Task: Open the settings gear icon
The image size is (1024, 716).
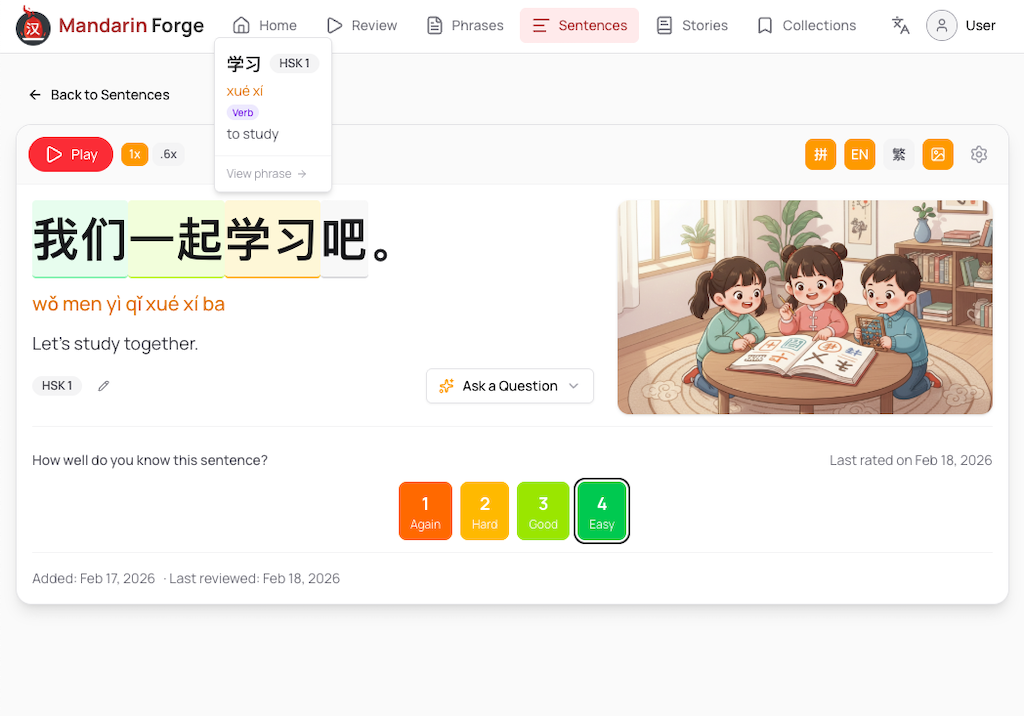Action: coord(978,154)
